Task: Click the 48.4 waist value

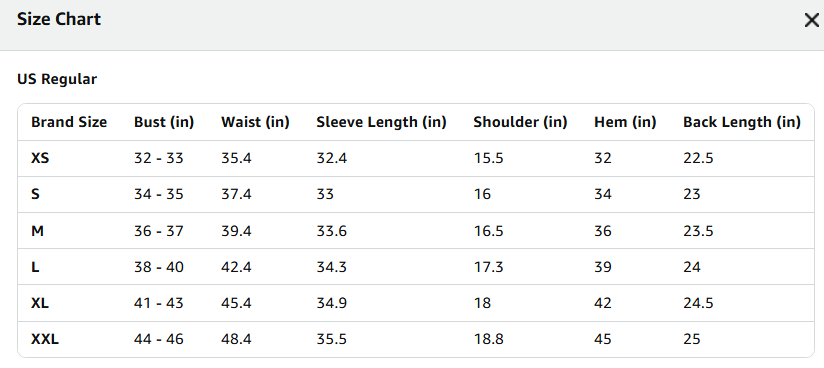Action: tap(236, 340)
